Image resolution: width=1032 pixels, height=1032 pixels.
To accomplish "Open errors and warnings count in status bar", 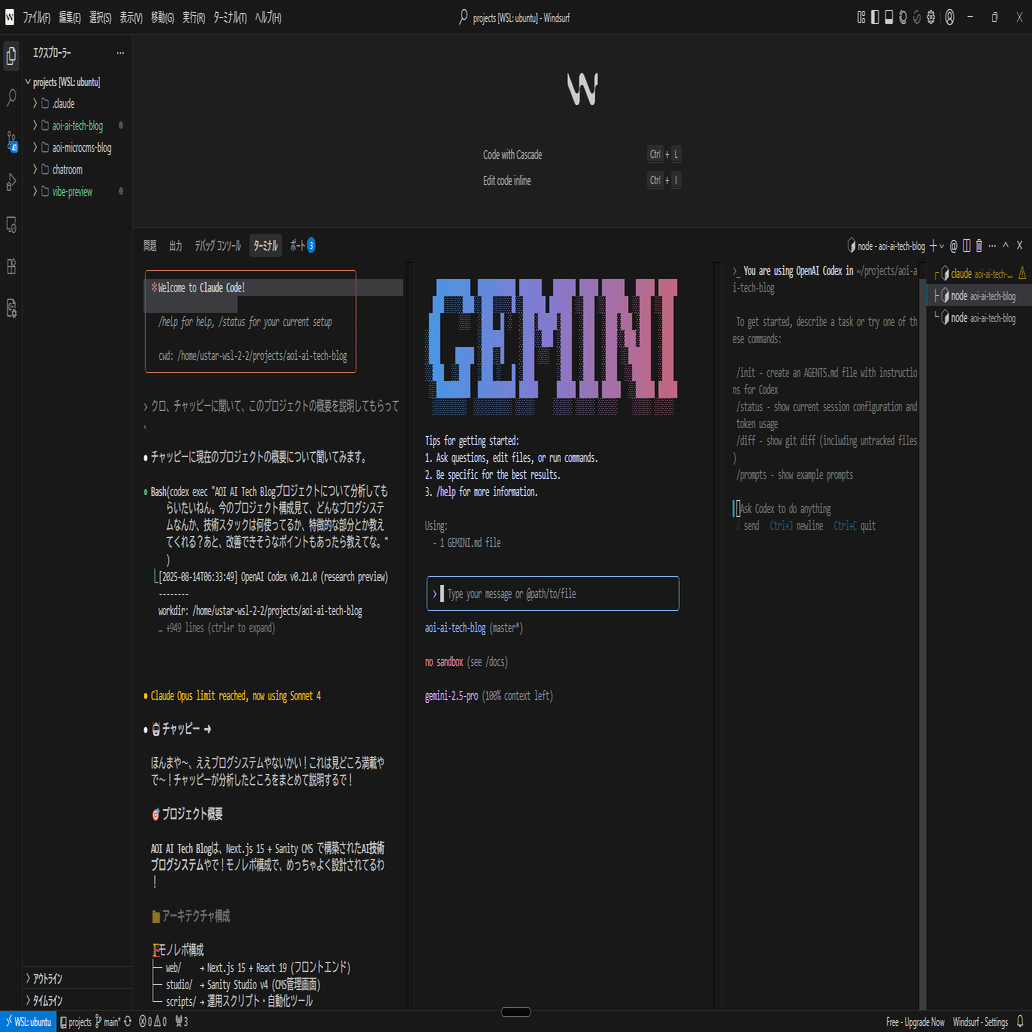I will click(153, 1021).
